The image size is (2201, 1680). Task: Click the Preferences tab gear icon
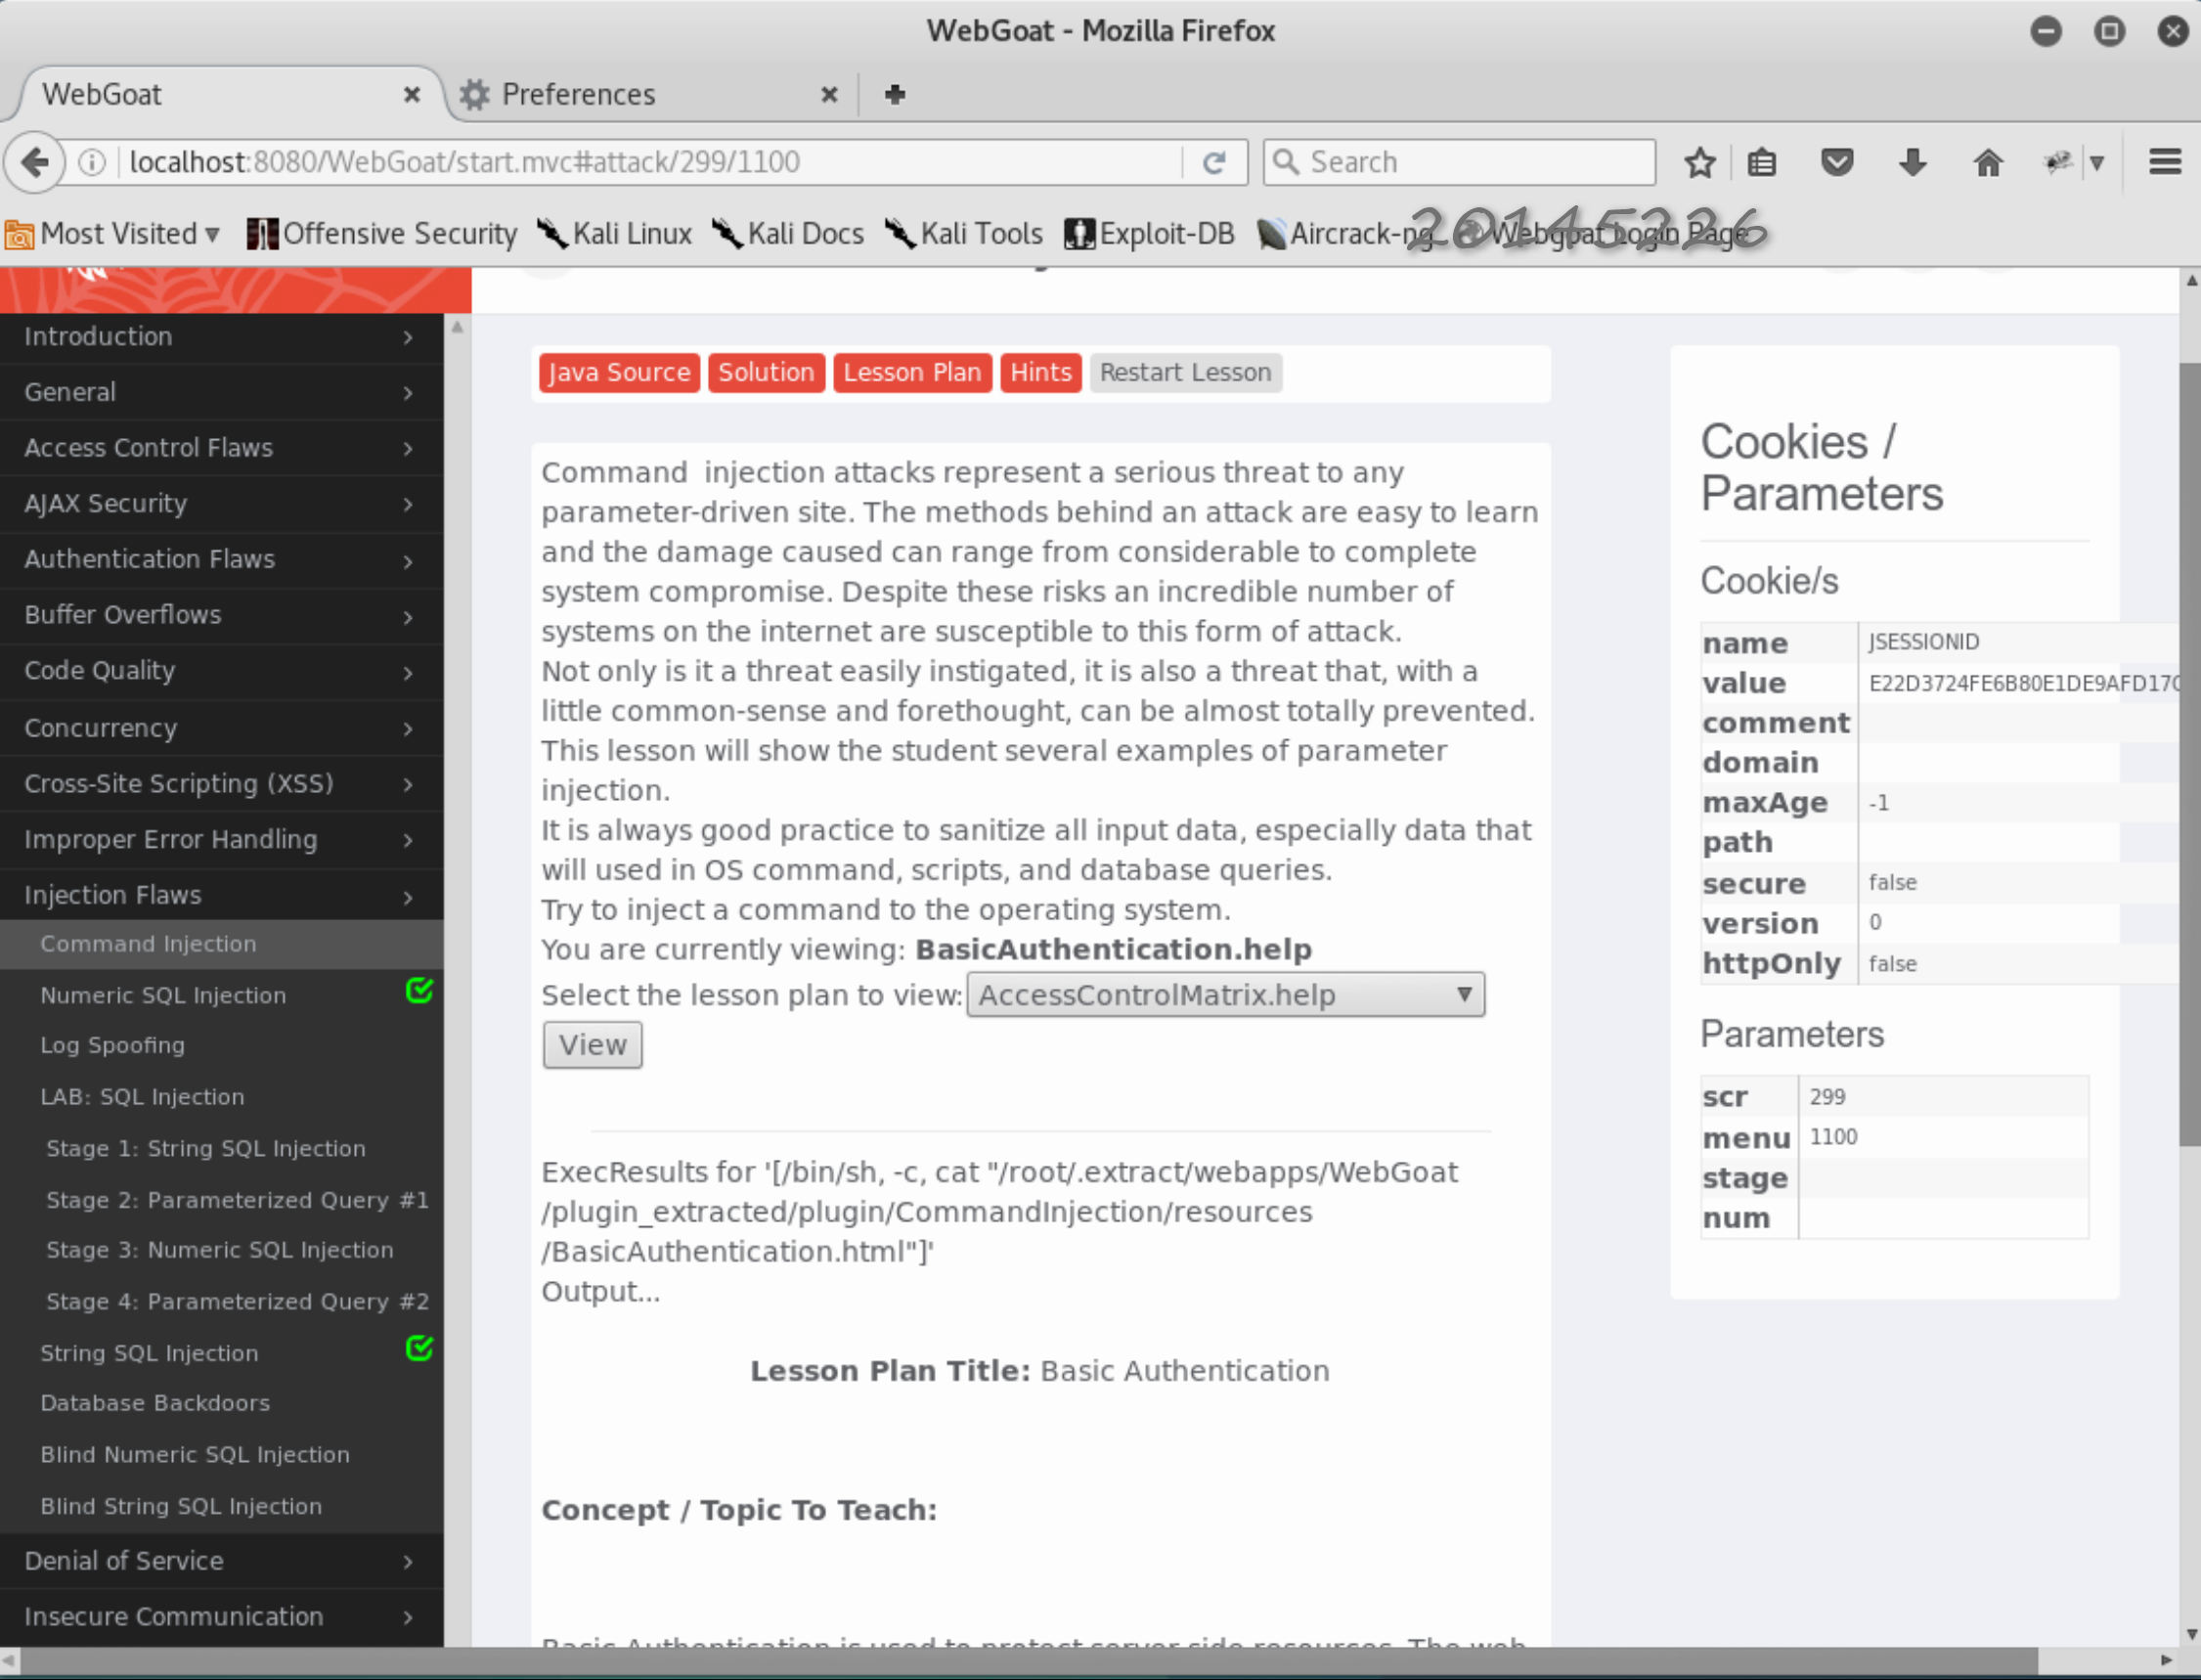point(475,94)
